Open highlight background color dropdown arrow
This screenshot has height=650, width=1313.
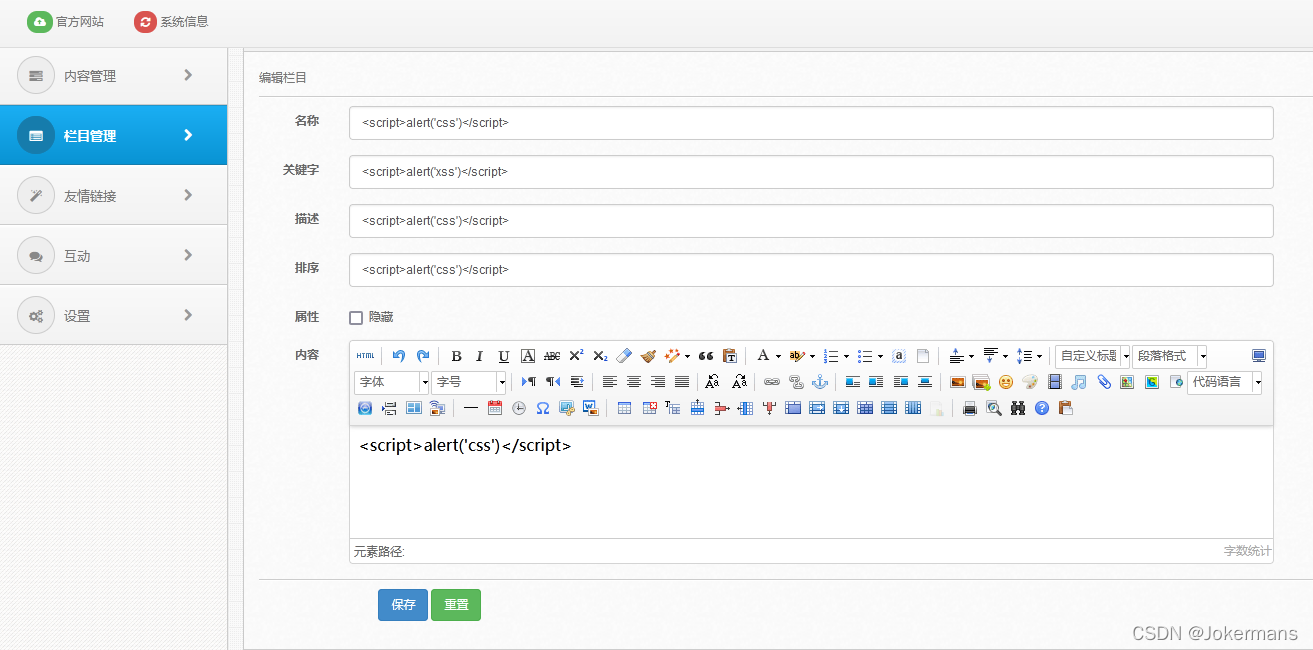click(x=812, y=356)
